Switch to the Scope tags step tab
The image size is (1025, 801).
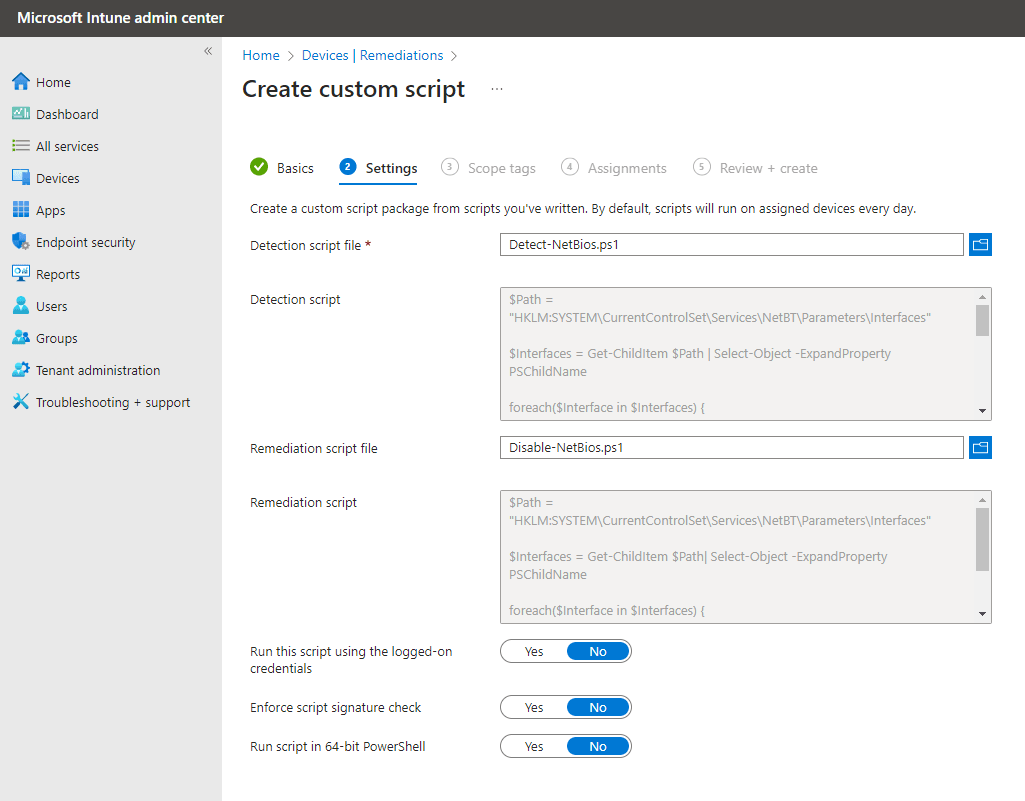click(x=488, y=168)
